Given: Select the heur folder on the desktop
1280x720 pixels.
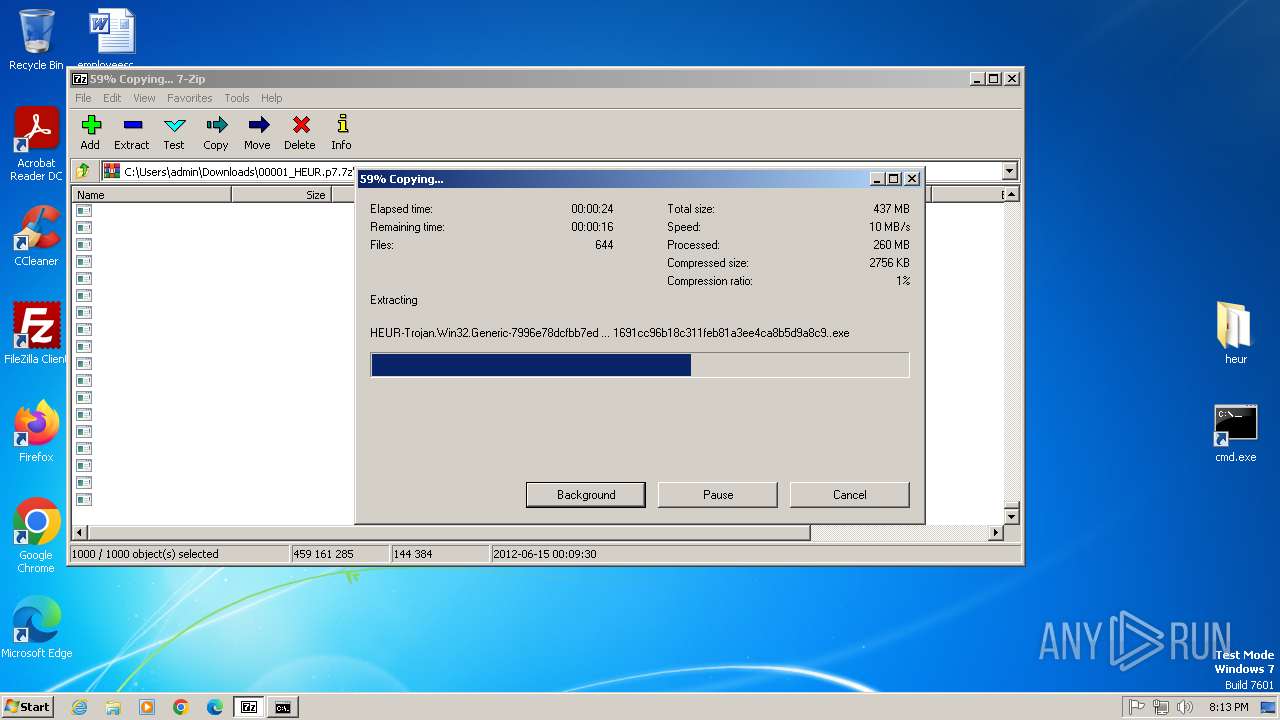Looking at the screenshot, I should coord(1236,333).
